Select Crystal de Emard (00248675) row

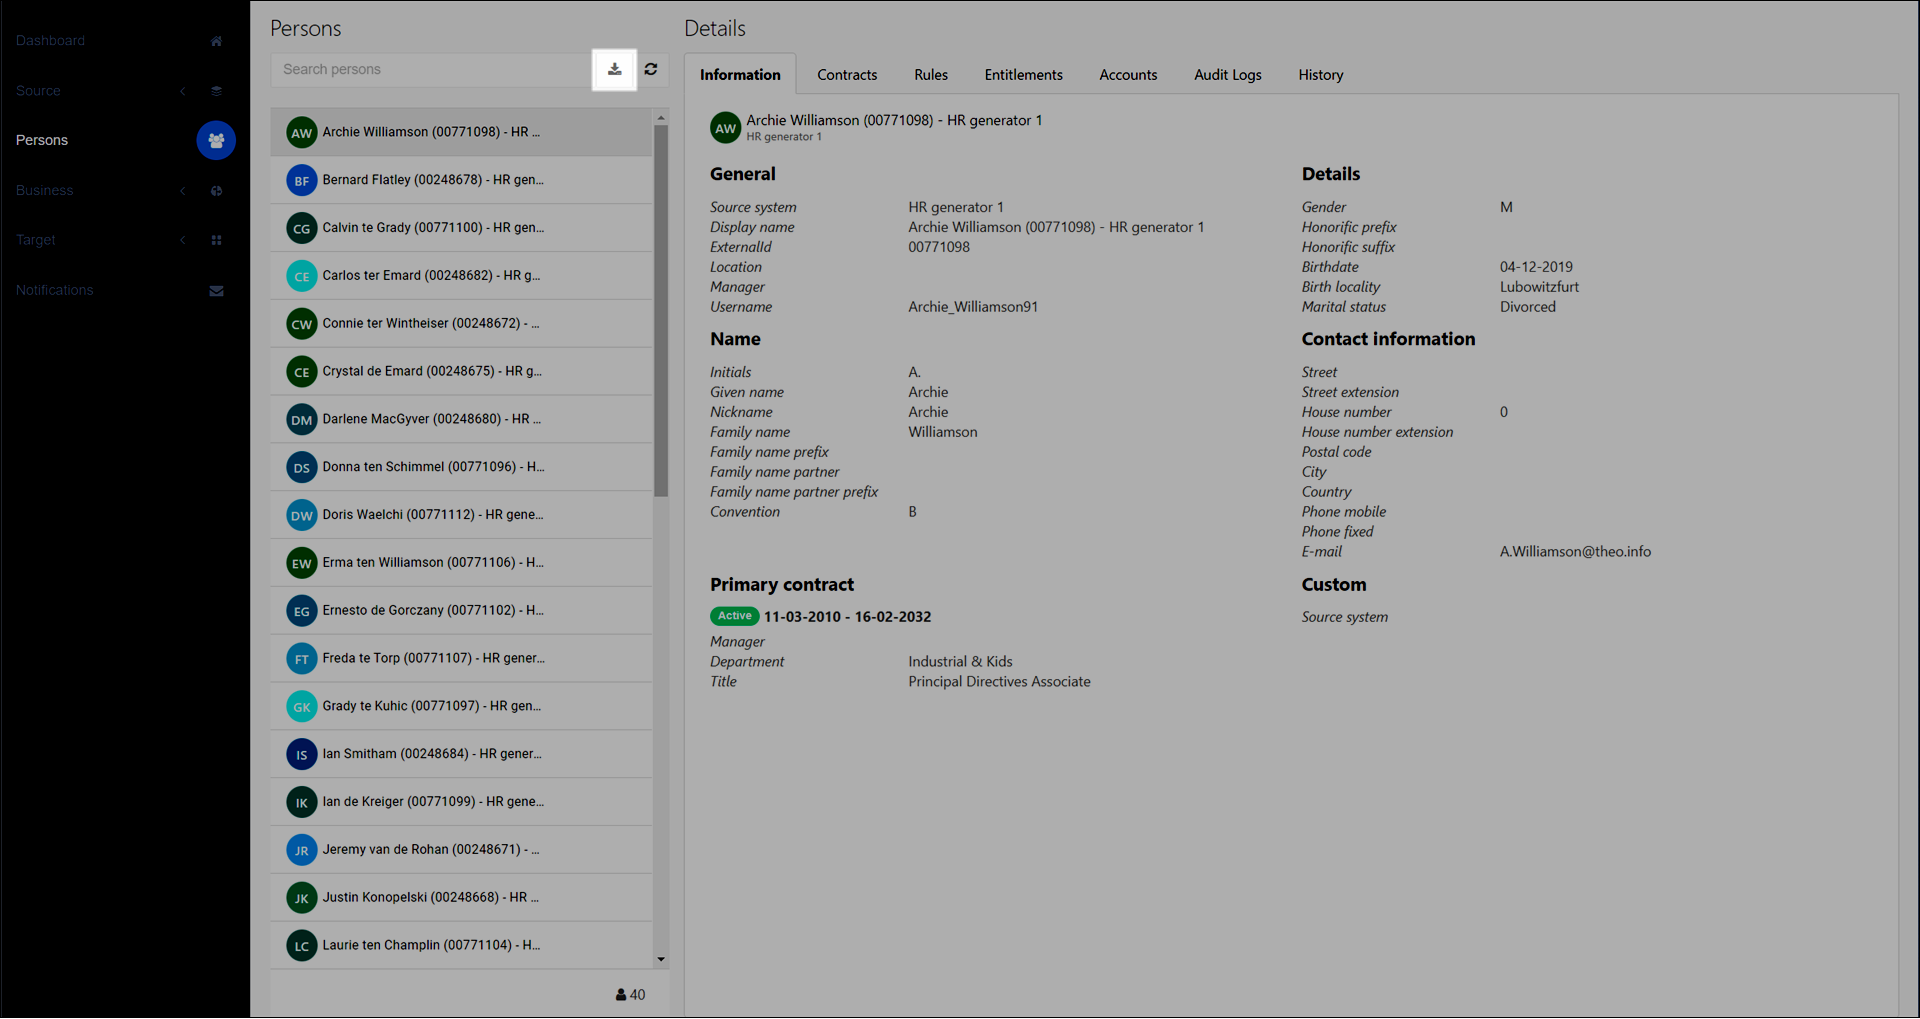coord(461,372)
